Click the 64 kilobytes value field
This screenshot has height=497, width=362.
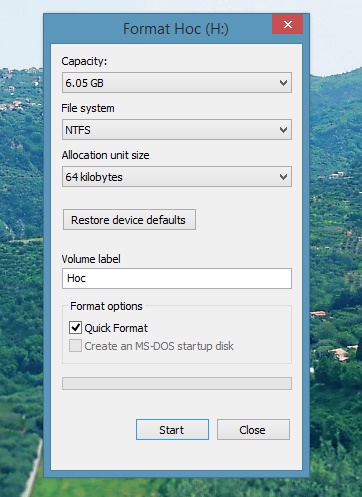[x=177, y=177]
